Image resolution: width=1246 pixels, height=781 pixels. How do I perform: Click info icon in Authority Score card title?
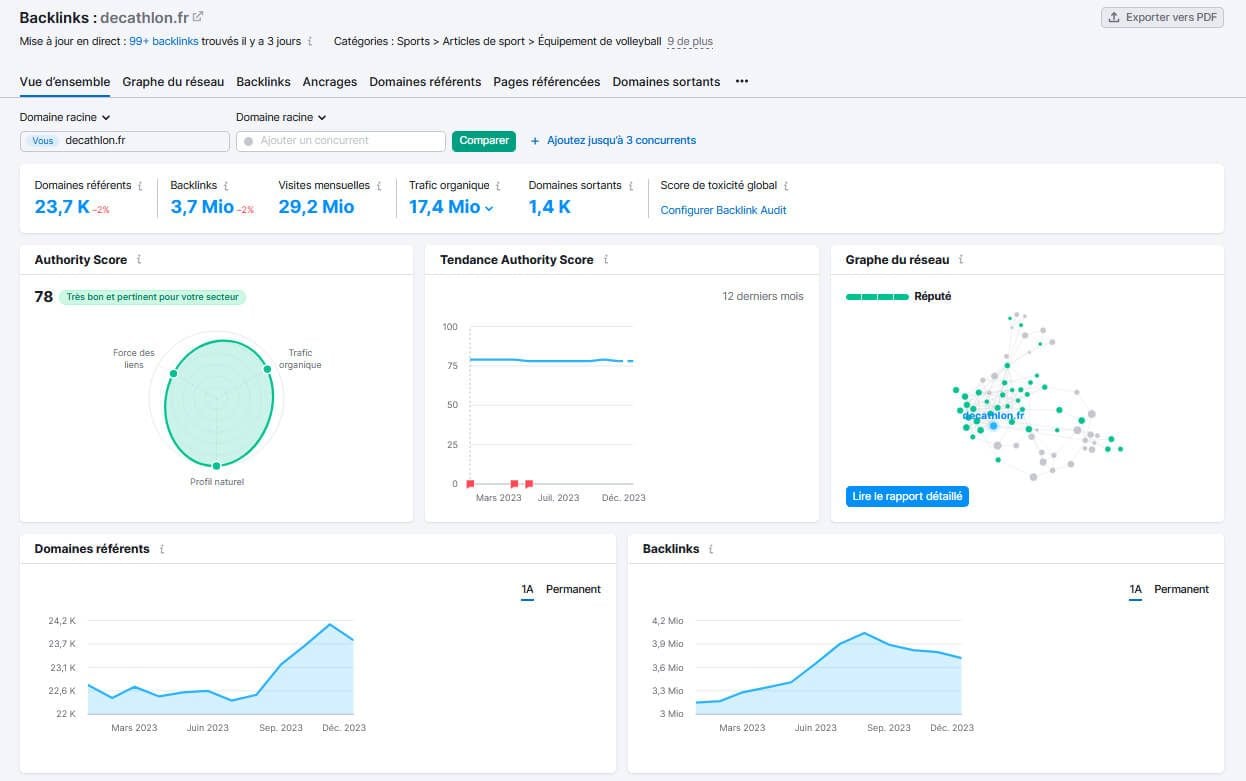pos(139,260)
